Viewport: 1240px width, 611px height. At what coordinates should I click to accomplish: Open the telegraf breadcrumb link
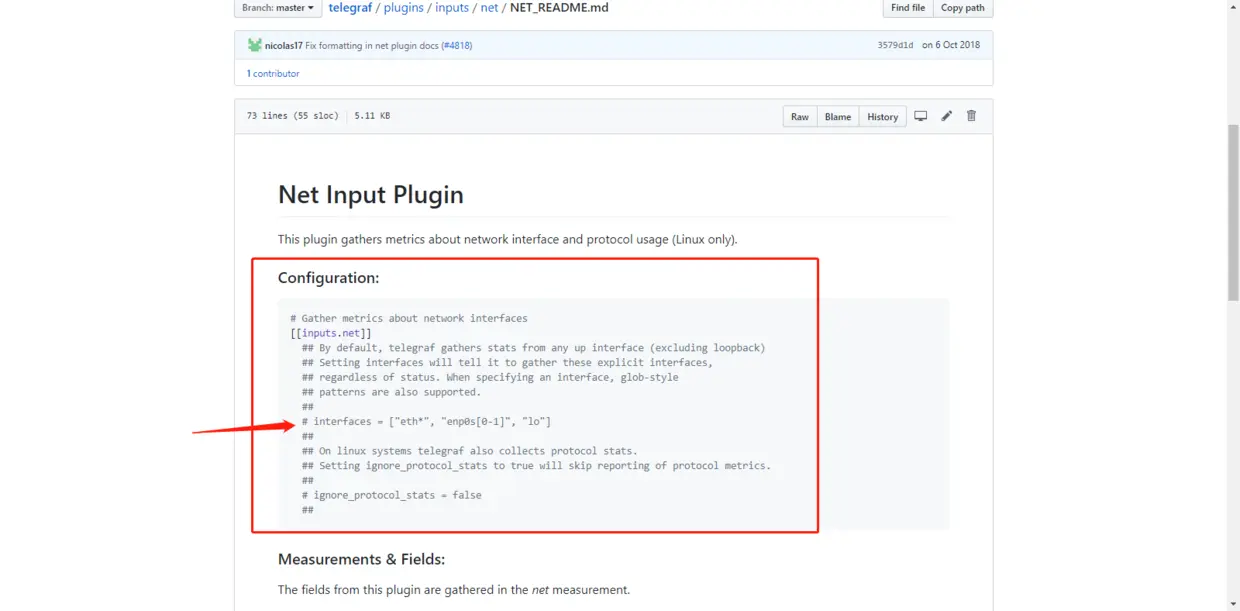click(350, 8)
